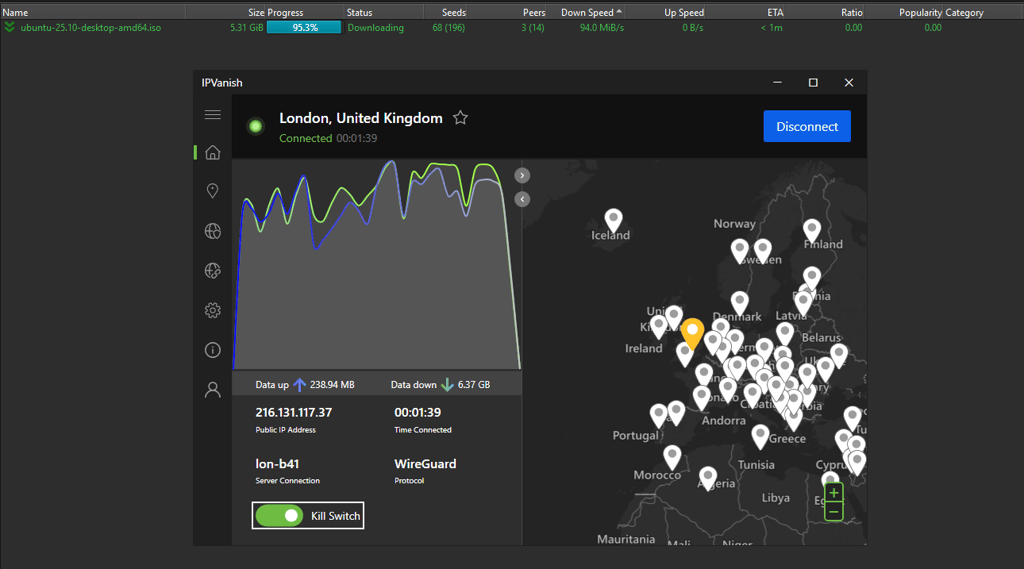Select the ubuntu-25.10-desktop-amd64.iso torrent
1024x569 pixels.
(x=91, y=27)
